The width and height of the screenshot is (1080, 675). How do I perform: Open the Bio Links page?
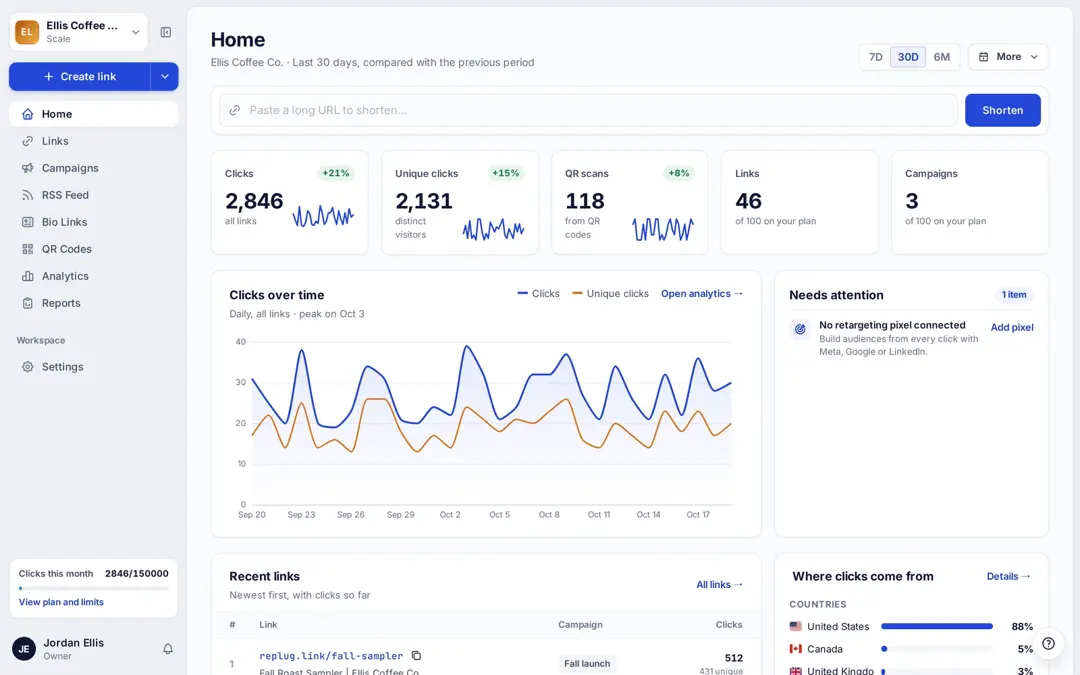94,222
